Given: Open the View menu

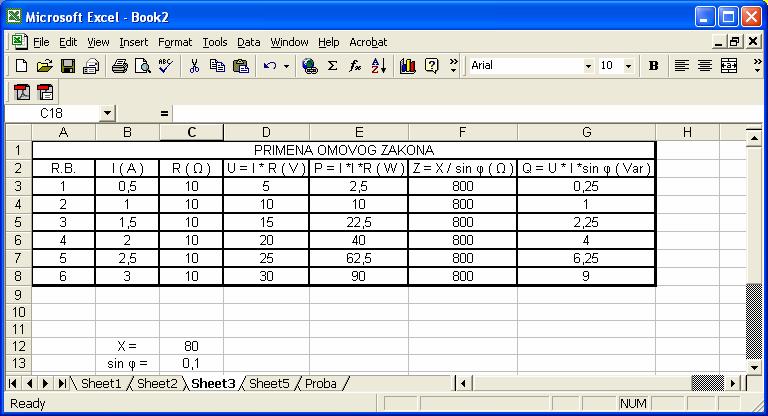Looking at the screenshot, I should [98, 42].
